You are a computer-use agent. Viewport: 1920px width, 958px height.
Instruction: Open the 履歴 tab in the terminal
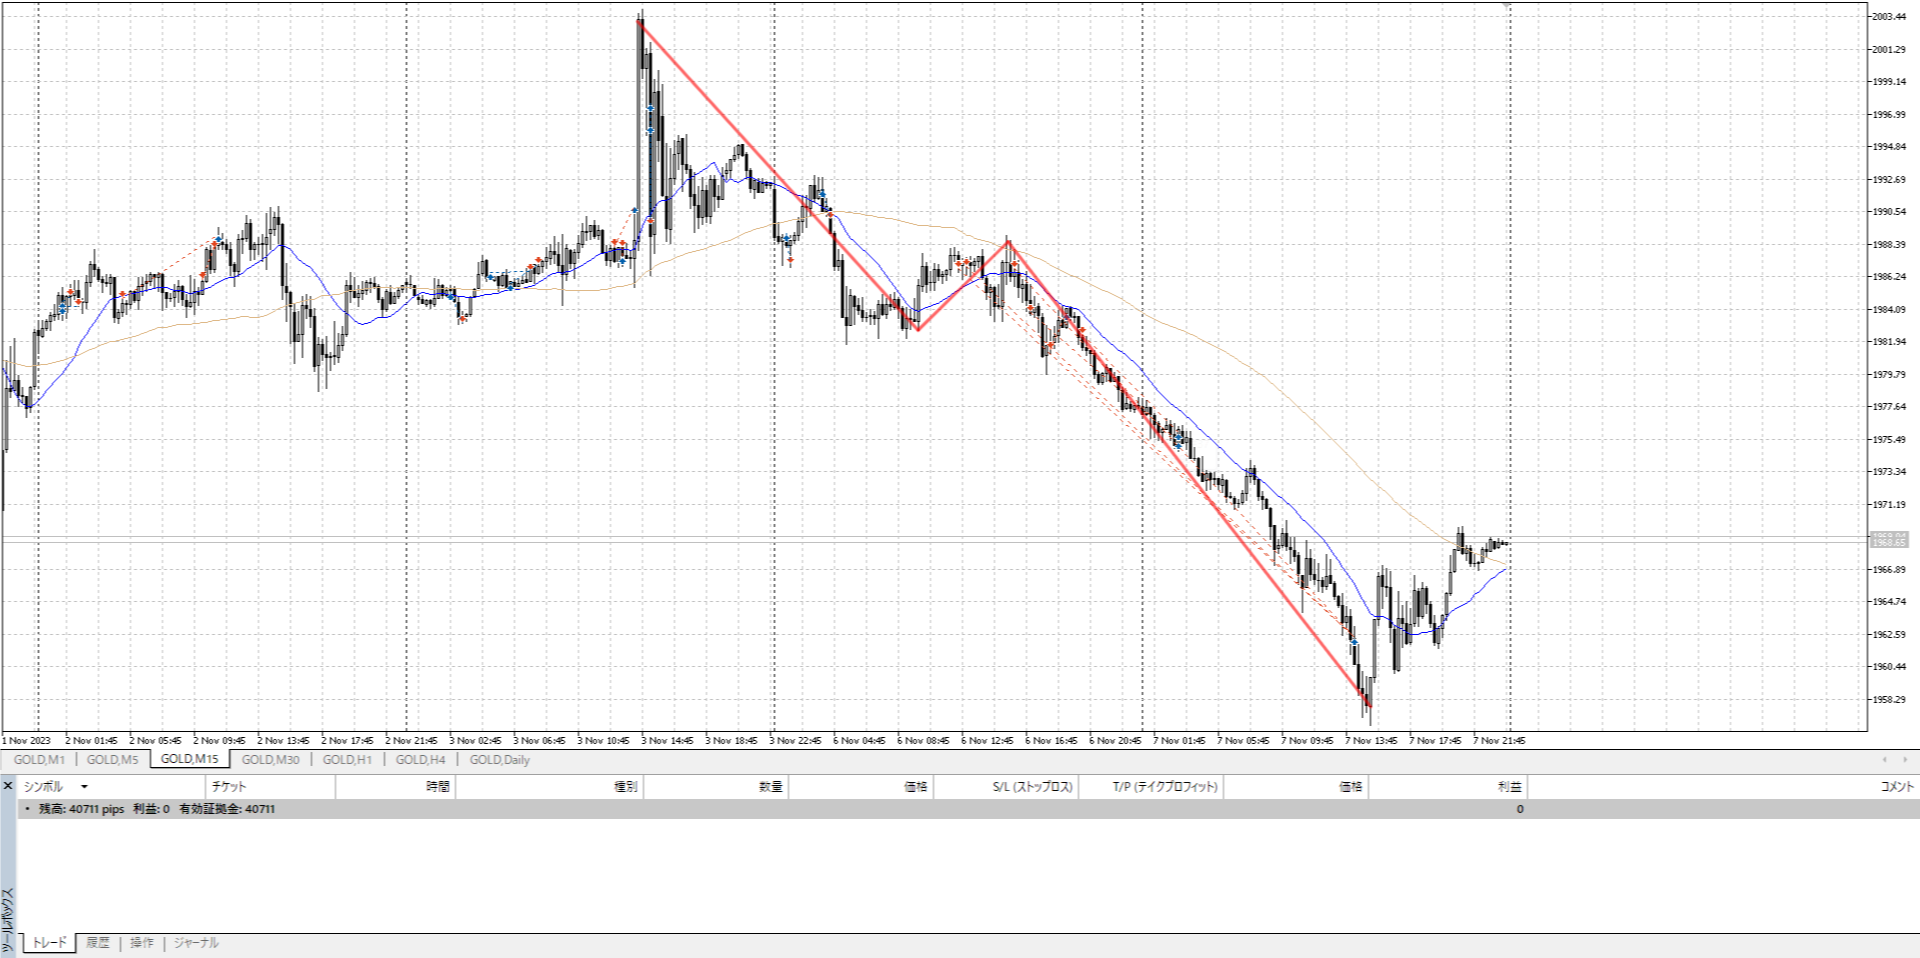pos(98,943)
